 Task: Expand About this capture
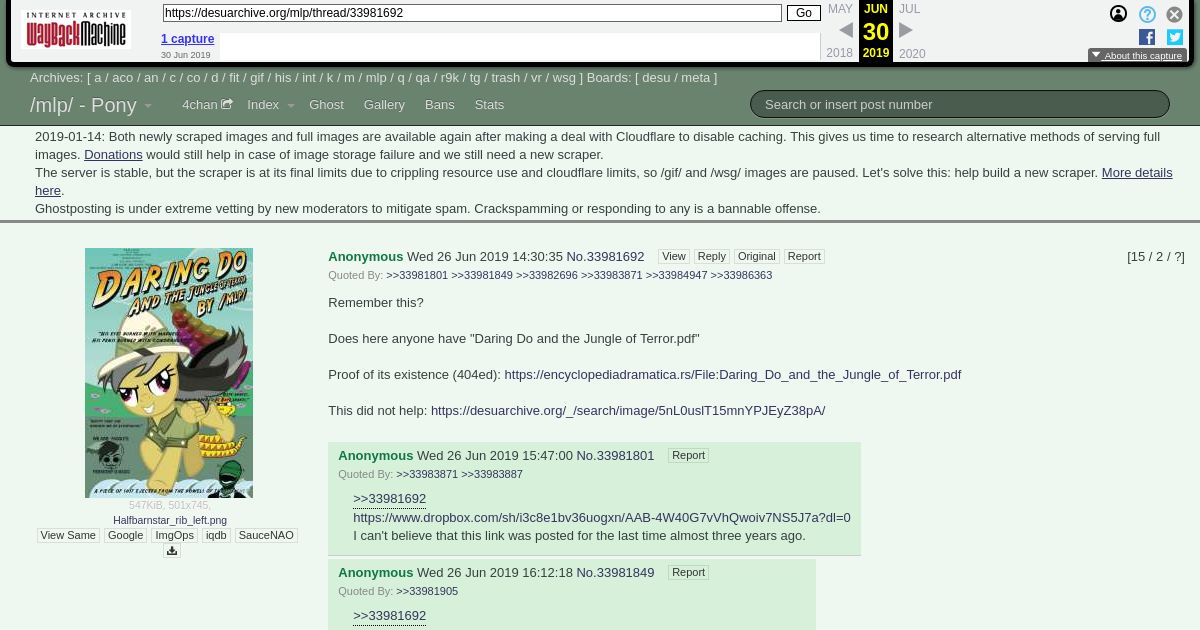click(1137, 56)
